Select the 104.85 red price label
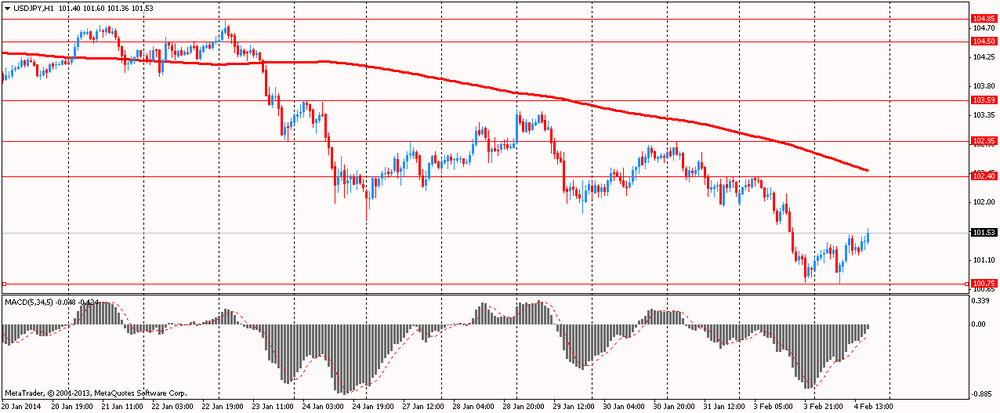The image size is (1000, 413). pos(982,19)
